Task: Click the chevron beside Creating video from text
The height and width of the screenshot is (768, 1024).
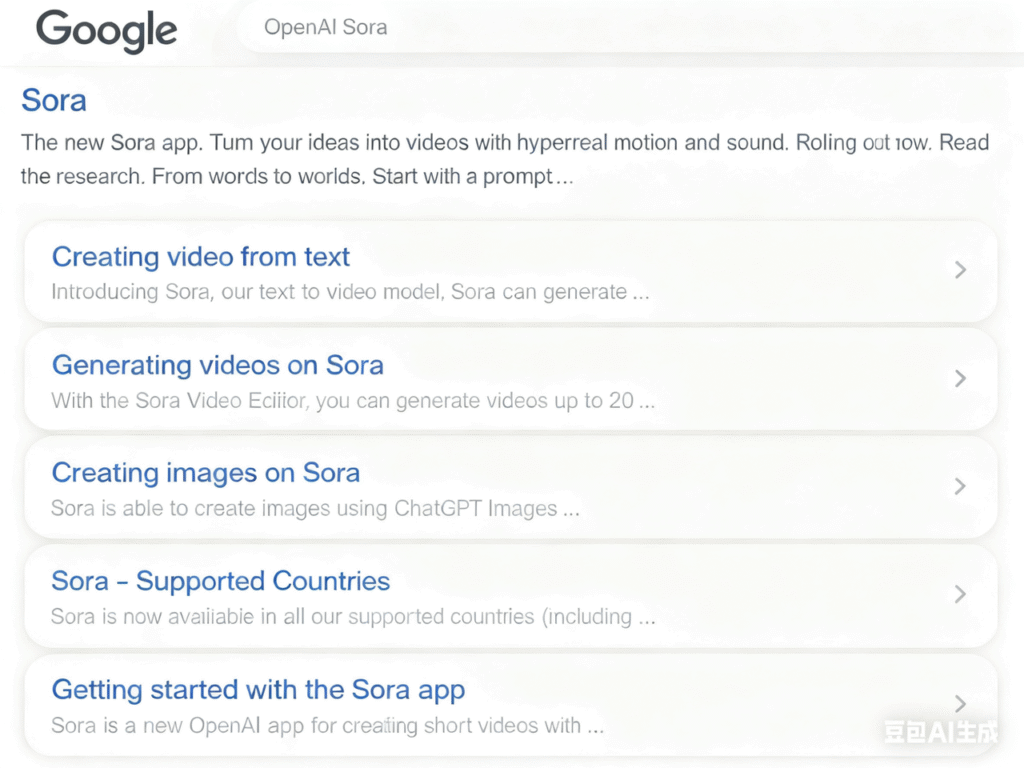Action: (x=960, y=270)
